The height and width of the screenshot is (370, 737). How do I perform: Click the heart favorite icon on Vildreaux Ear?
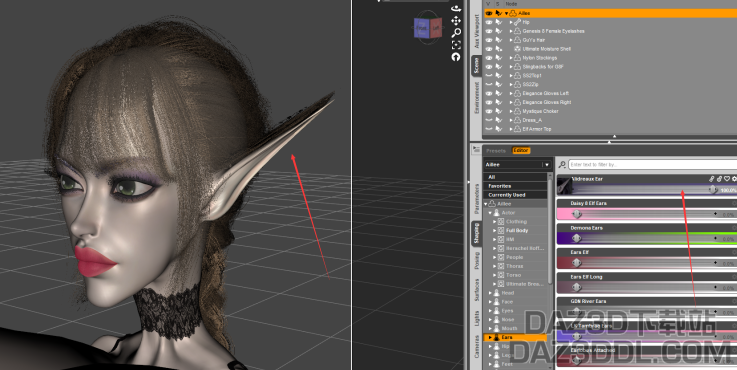(x=727, y=179)
